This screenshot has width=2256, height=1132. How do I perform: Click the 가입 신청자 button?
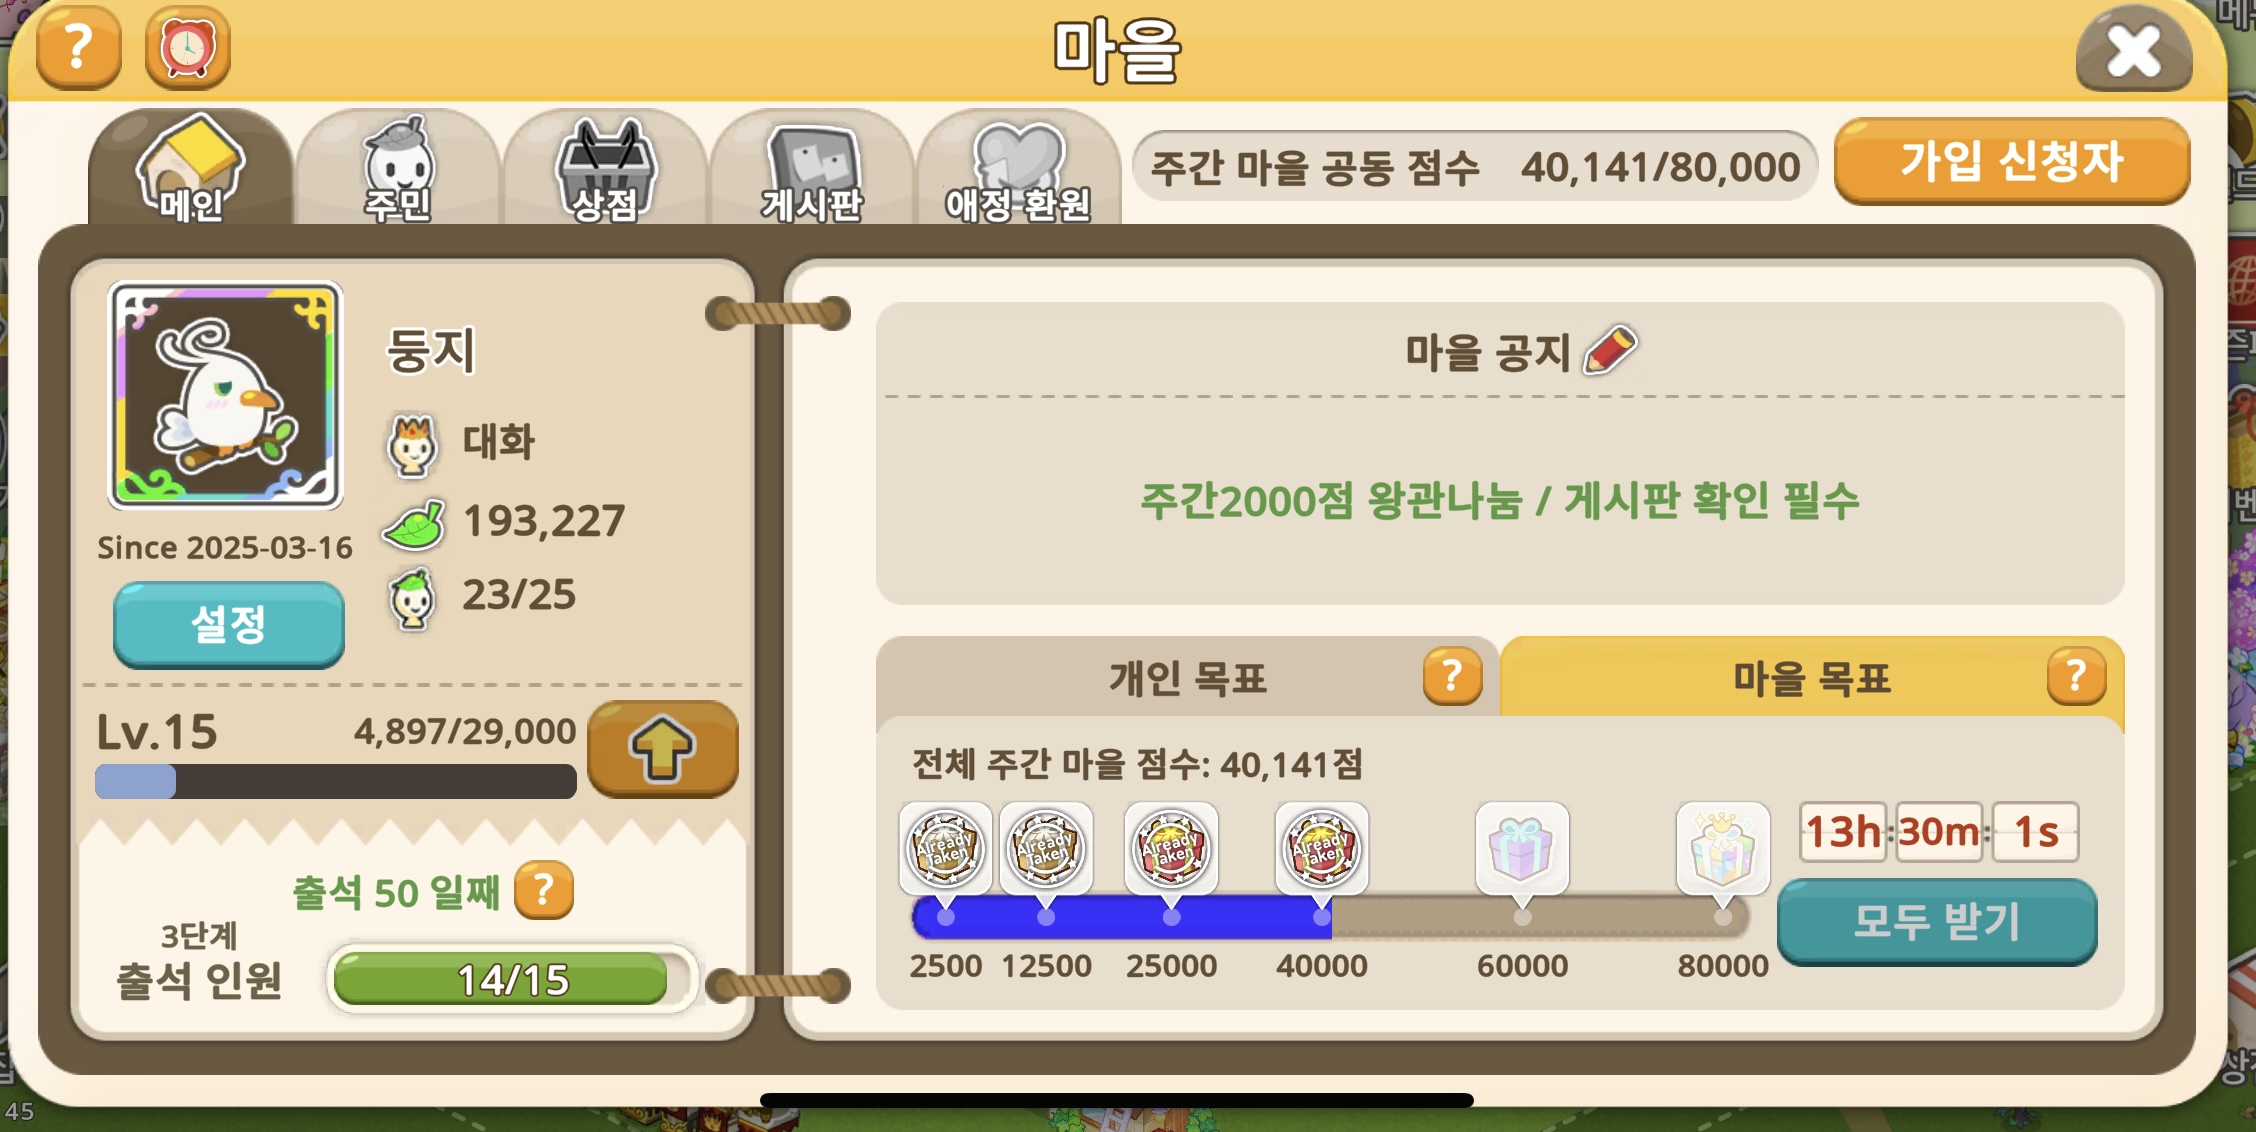(2011, 161)
